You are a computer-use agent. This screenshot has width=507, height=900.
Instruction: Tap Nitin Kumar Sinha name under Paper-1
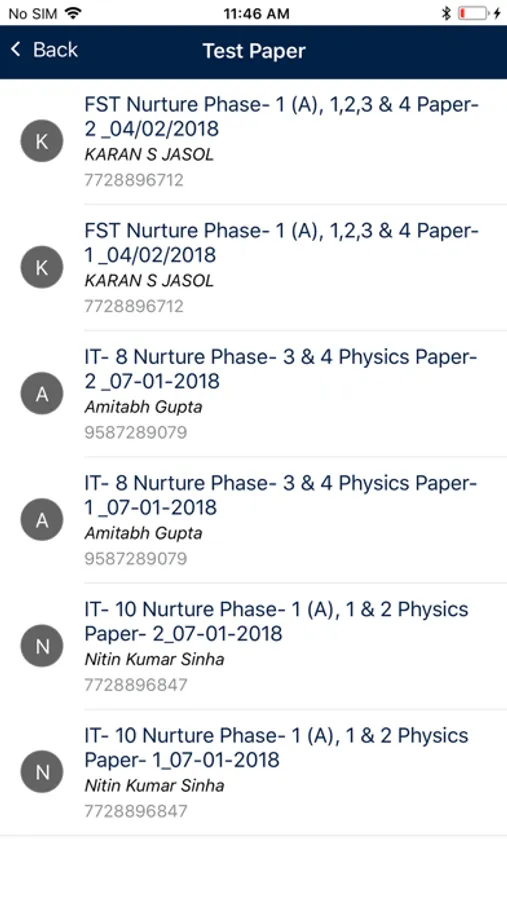tap(154, 785)
